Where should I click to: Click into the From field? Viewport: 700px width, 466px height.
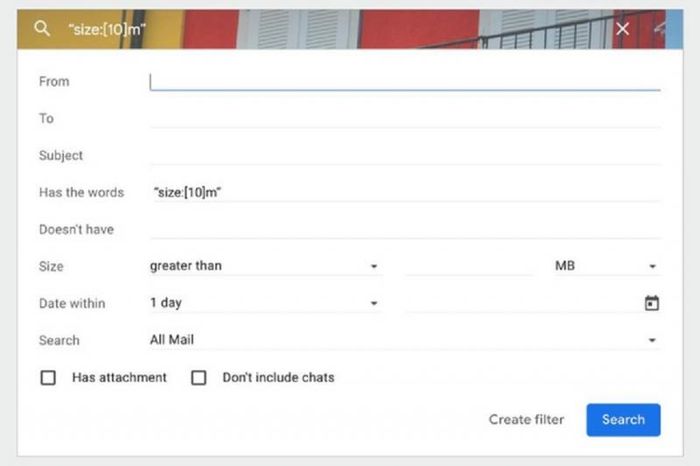click(405, 82)
